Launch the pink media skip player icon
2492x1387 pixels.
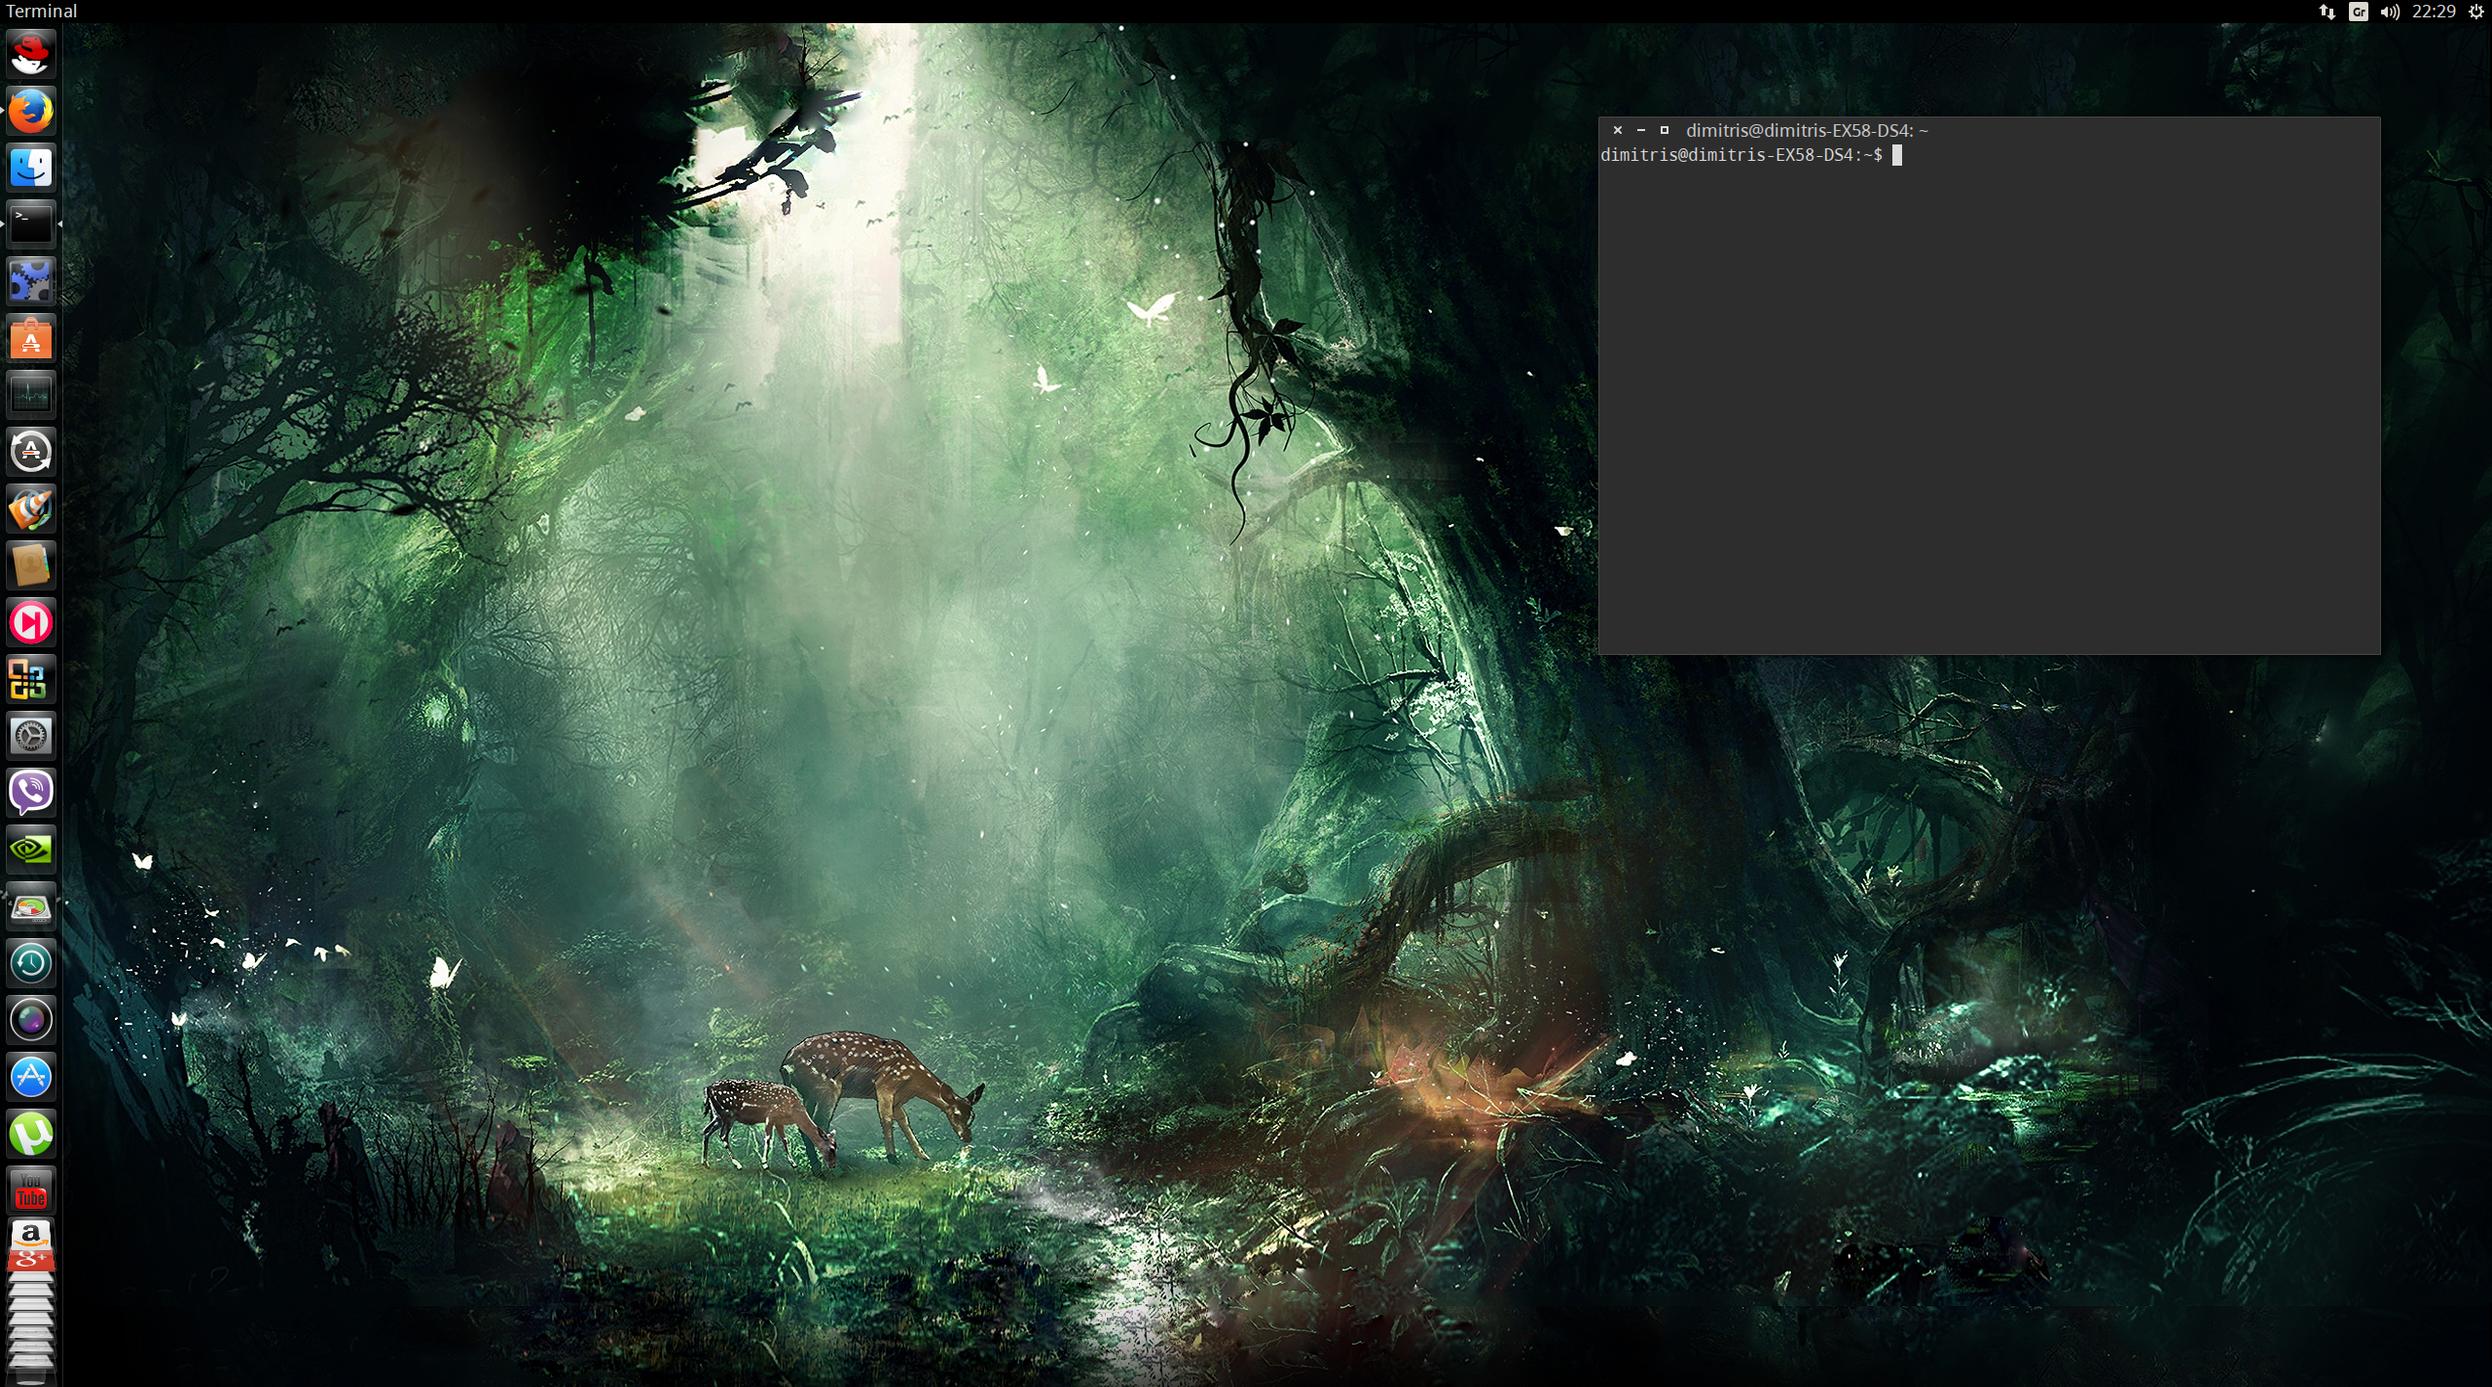(31, 623)
